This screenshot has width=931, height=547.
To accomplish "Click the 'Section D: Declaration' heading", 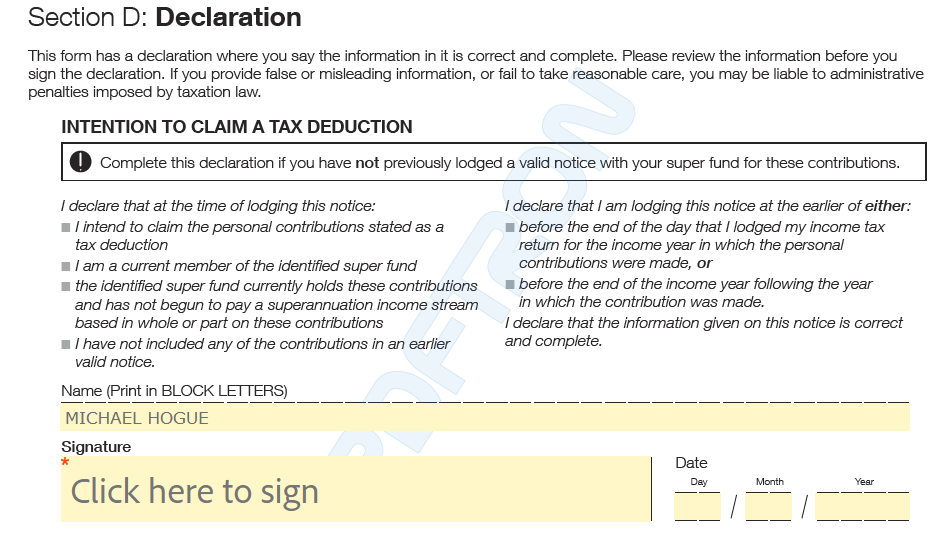I will coord(164,17).
